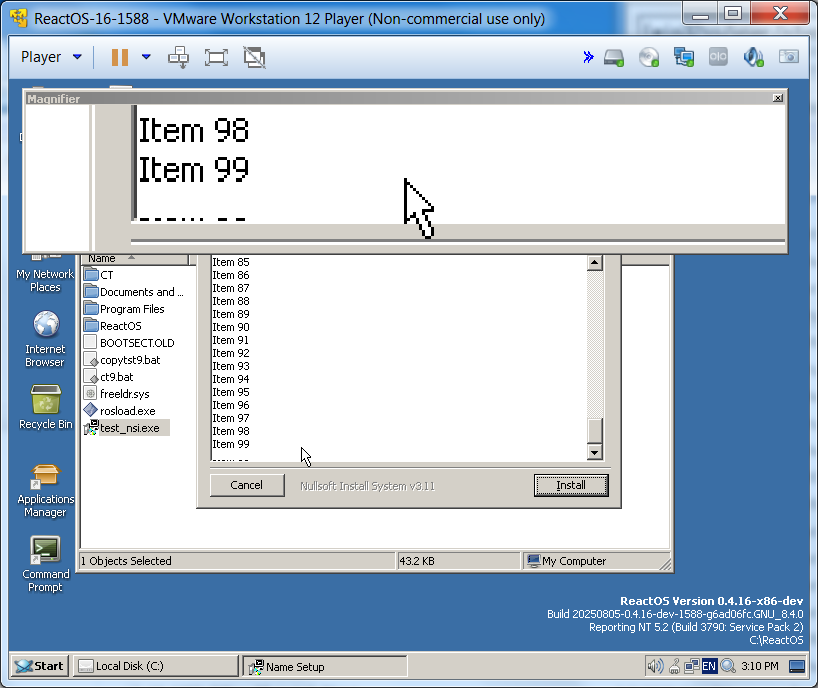Click the volume tray icon
Viewport: 818px width, 688px height.
655,666
